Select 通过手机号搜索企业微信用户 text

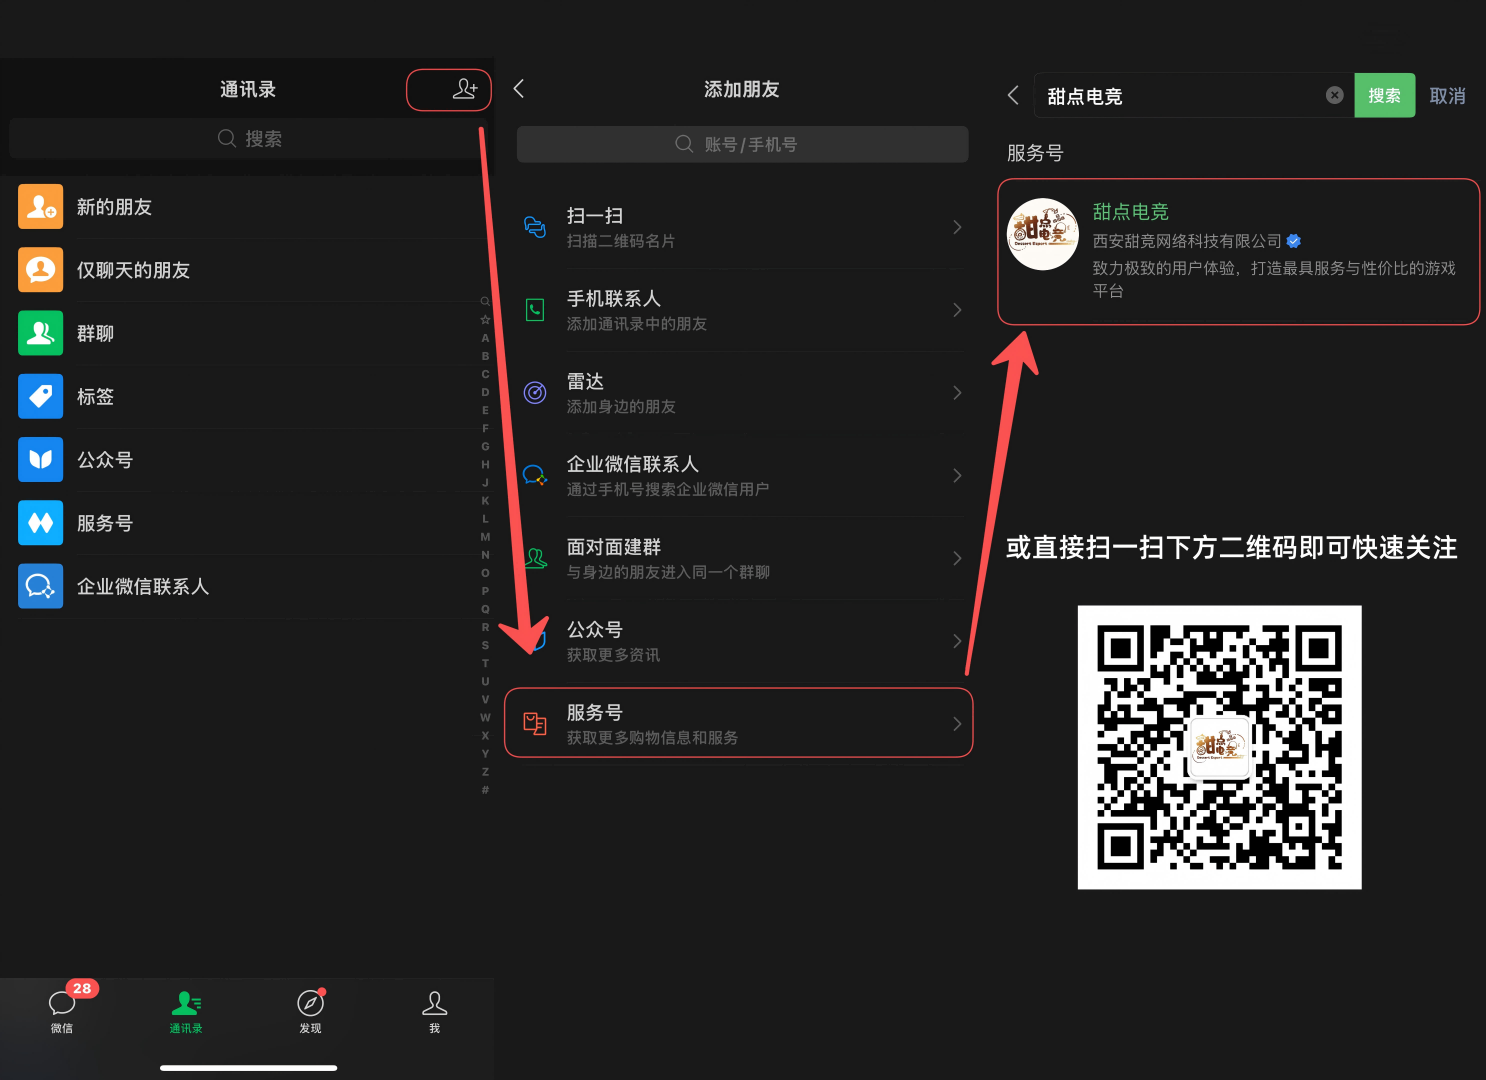[668, 489]
